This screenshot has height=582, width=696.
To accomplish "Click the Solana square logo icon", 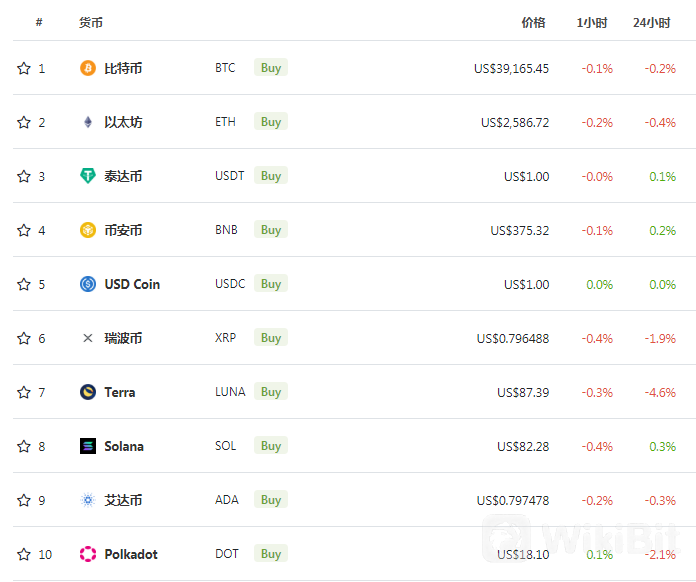I will click(x=88, y=446).
